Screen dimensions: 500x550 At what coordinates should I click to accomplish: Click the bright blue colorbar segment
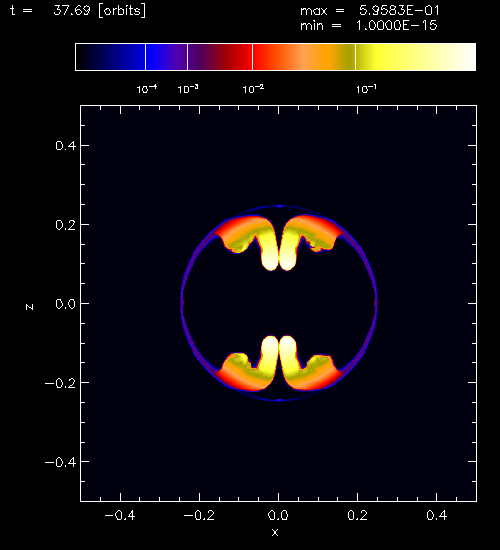pos(166,57)
